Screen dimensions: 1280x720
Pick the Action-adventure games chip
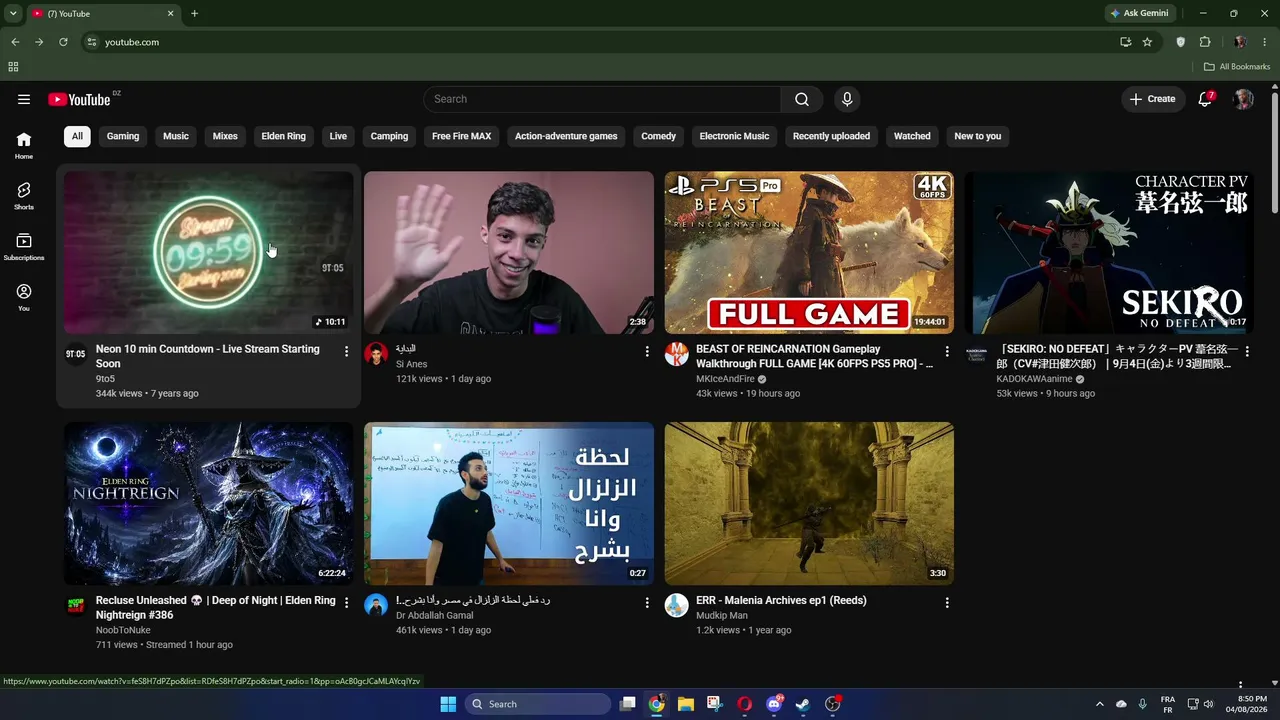coord(566,136)
